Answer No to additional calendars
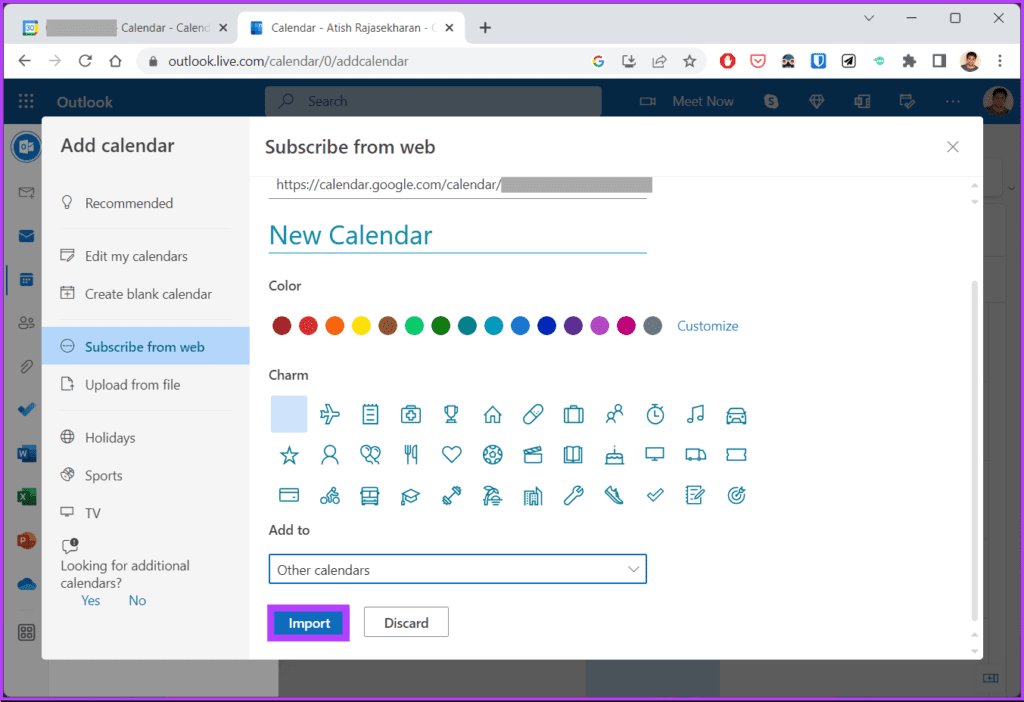Viewport: 1024px width, 702px height. pyautogui.click(x=137, y=601)
